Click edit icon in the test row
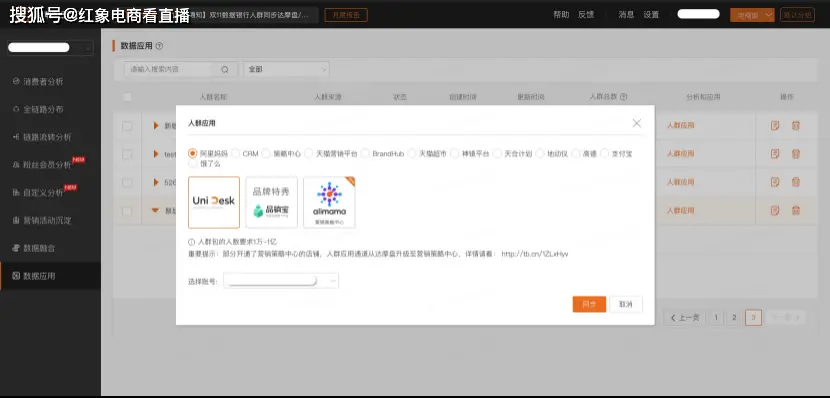Screen dimensions: 830x398 tap(775, 153)
